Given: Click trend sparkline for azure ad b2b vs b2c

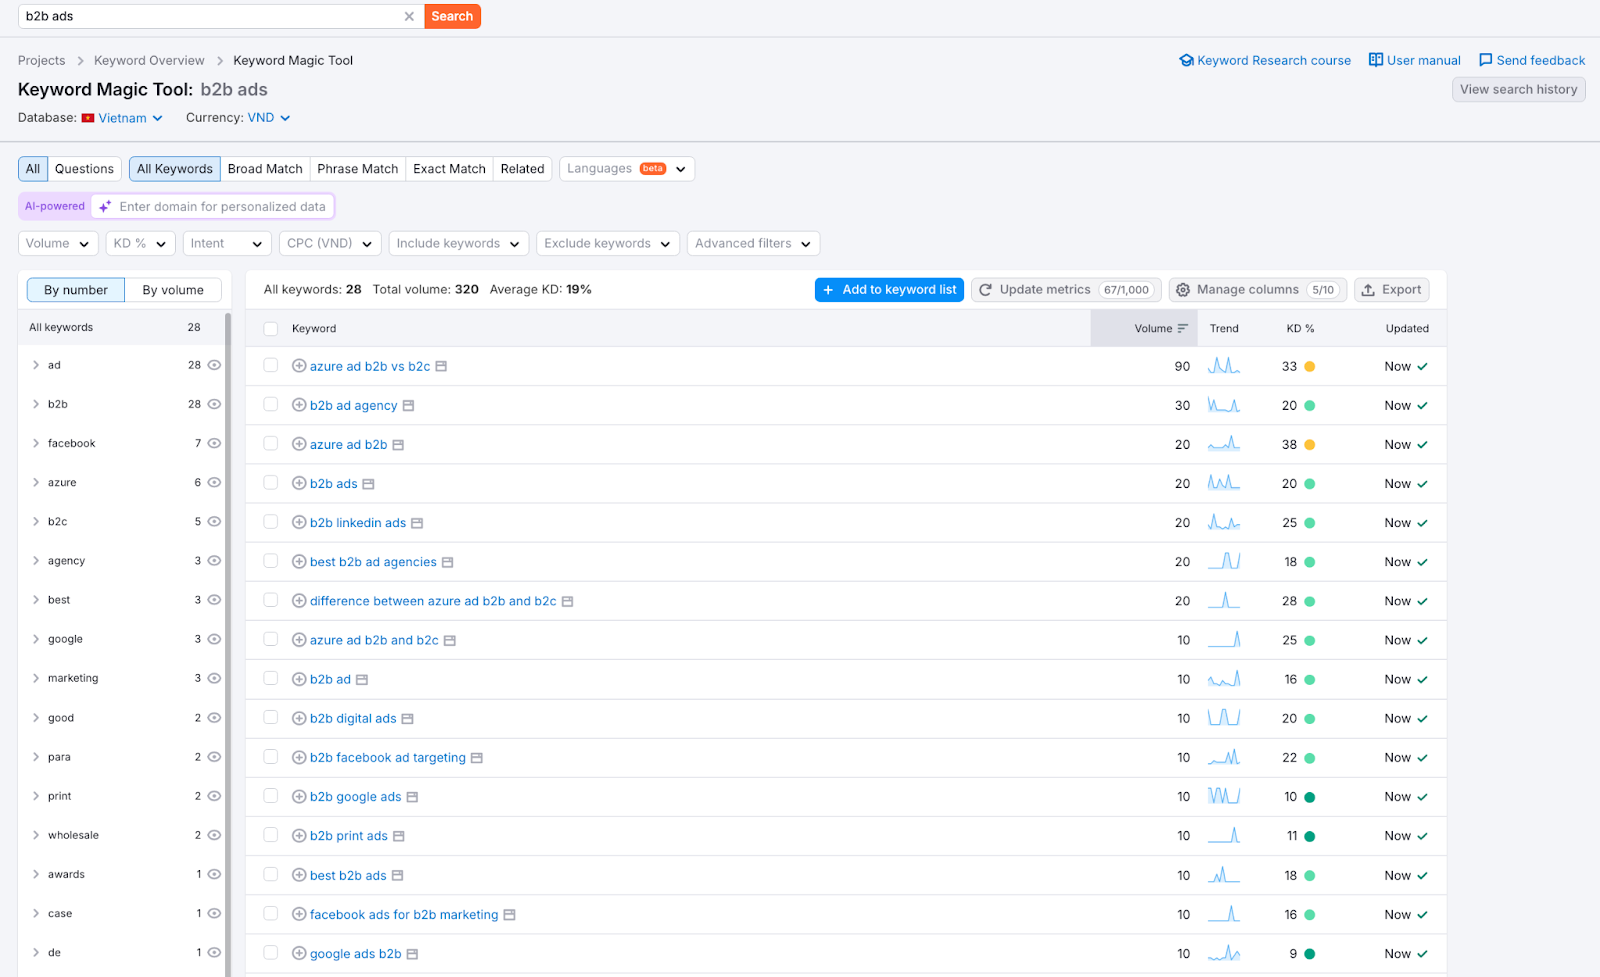Looking at the screenshot, I should click(x=1224, y=366).
